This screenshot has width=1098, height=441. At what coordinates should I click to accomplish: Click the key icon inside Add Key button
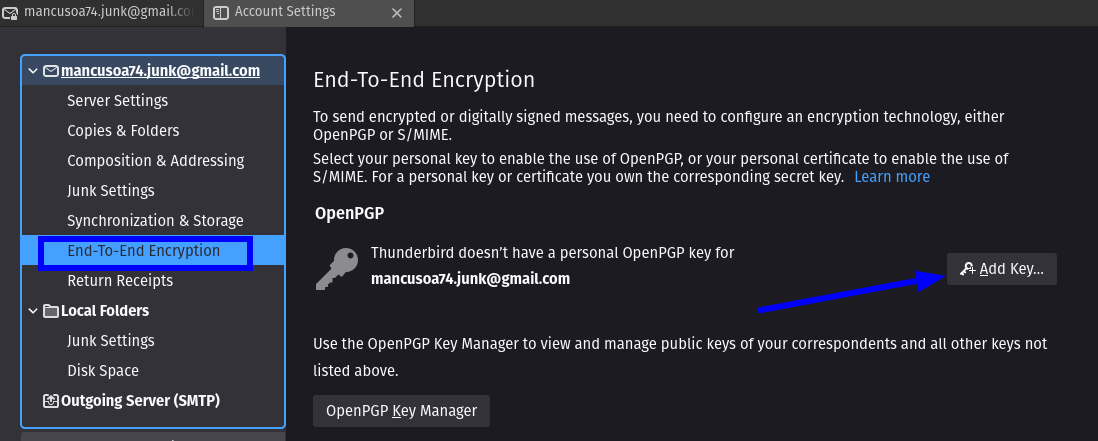point(968,270)
